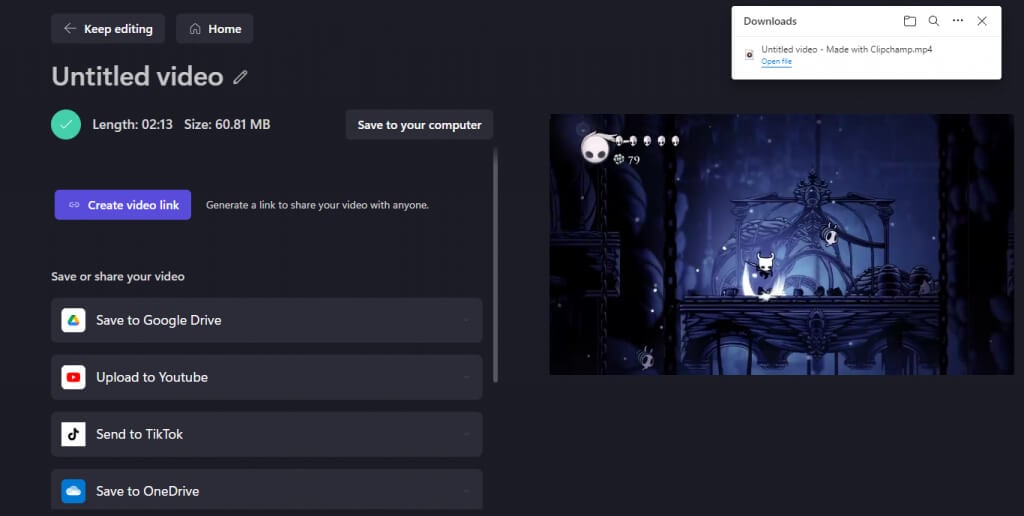This screenshot has width=1024, height=516.
Task: Open the three-dot menu in Downloads
Action: (957, 21)
